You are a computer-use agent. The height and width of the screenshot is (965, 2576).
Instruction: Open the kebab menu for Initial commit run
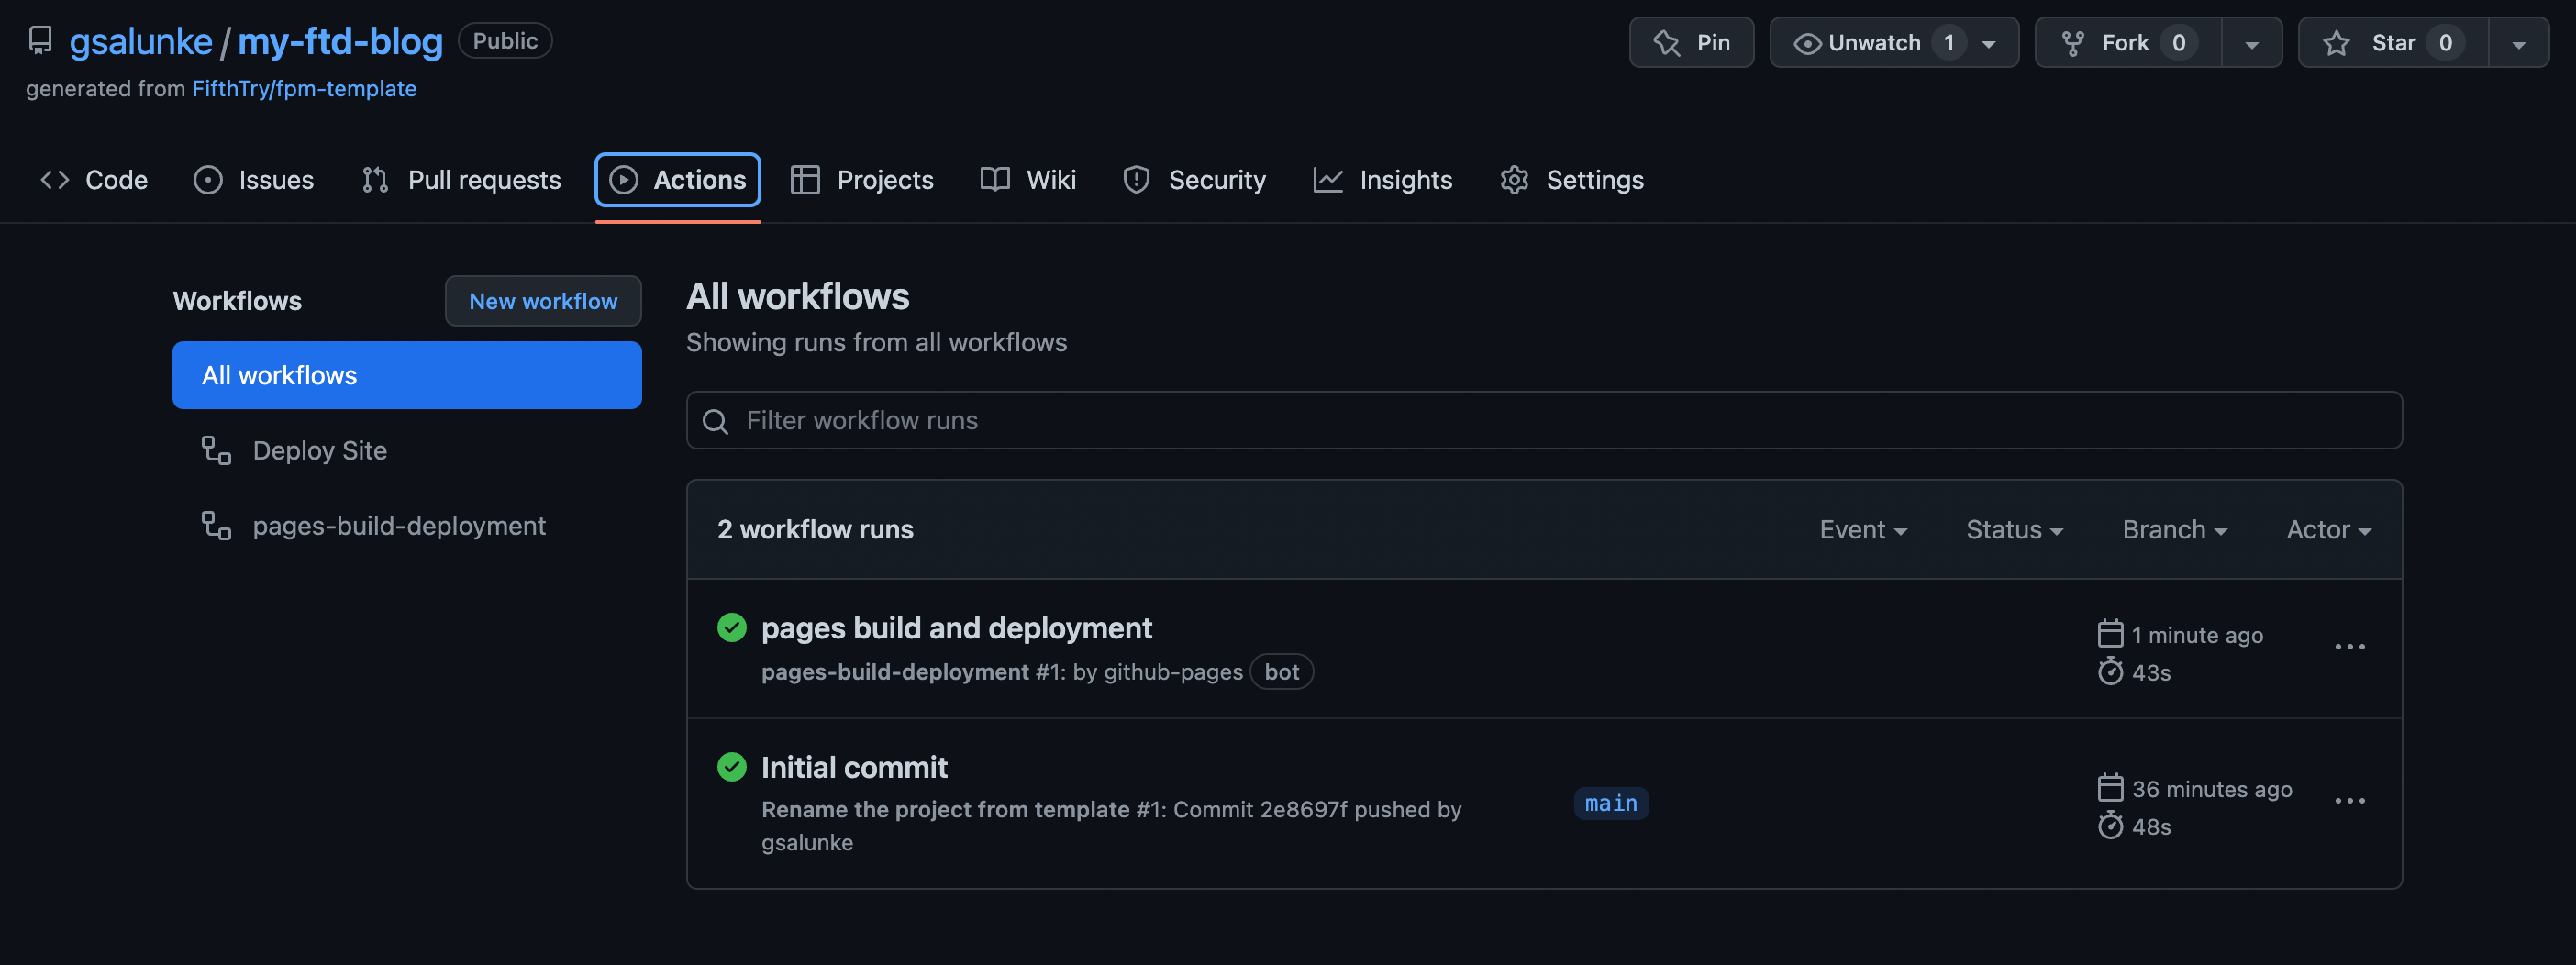tap(2349, 801)
